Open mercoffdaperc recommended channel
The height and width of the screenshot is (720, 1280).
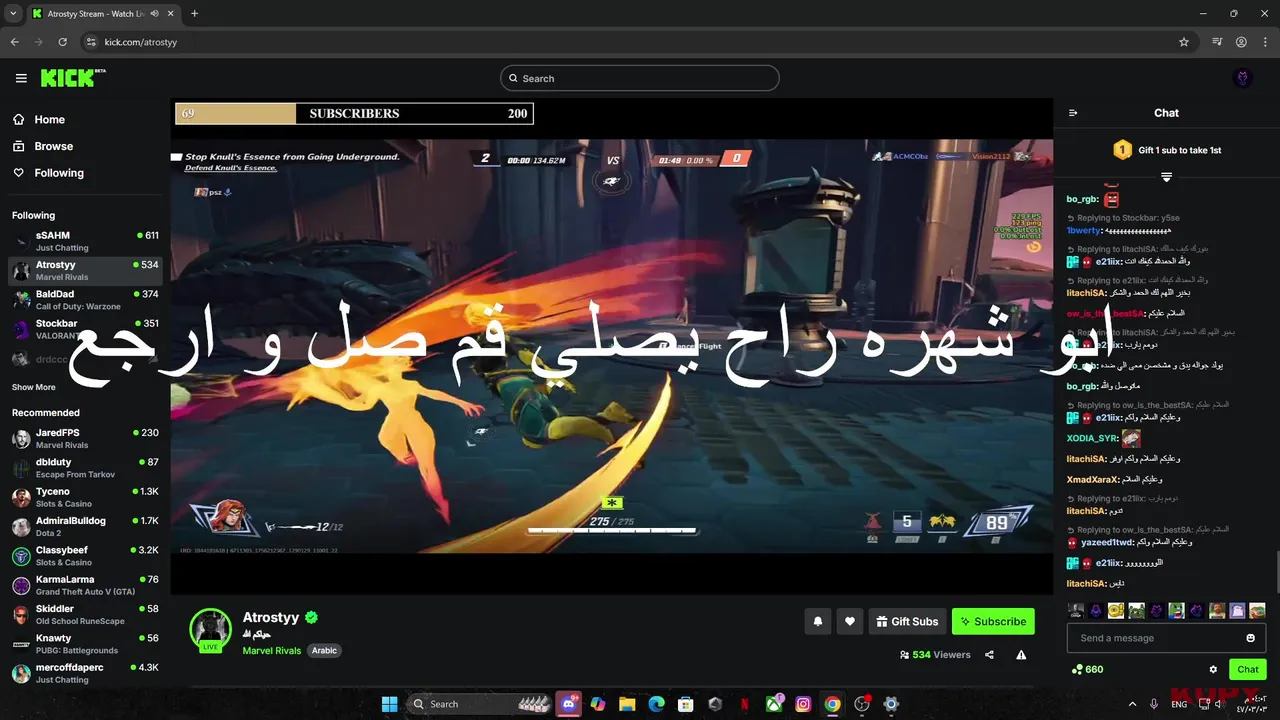(86, 673)
